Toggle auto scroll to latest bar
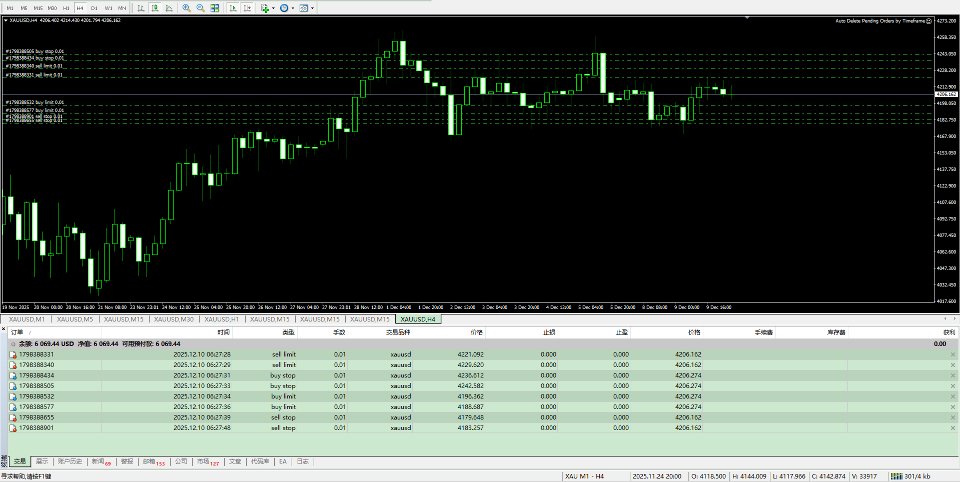960x482 pixels. pos(233,8)
